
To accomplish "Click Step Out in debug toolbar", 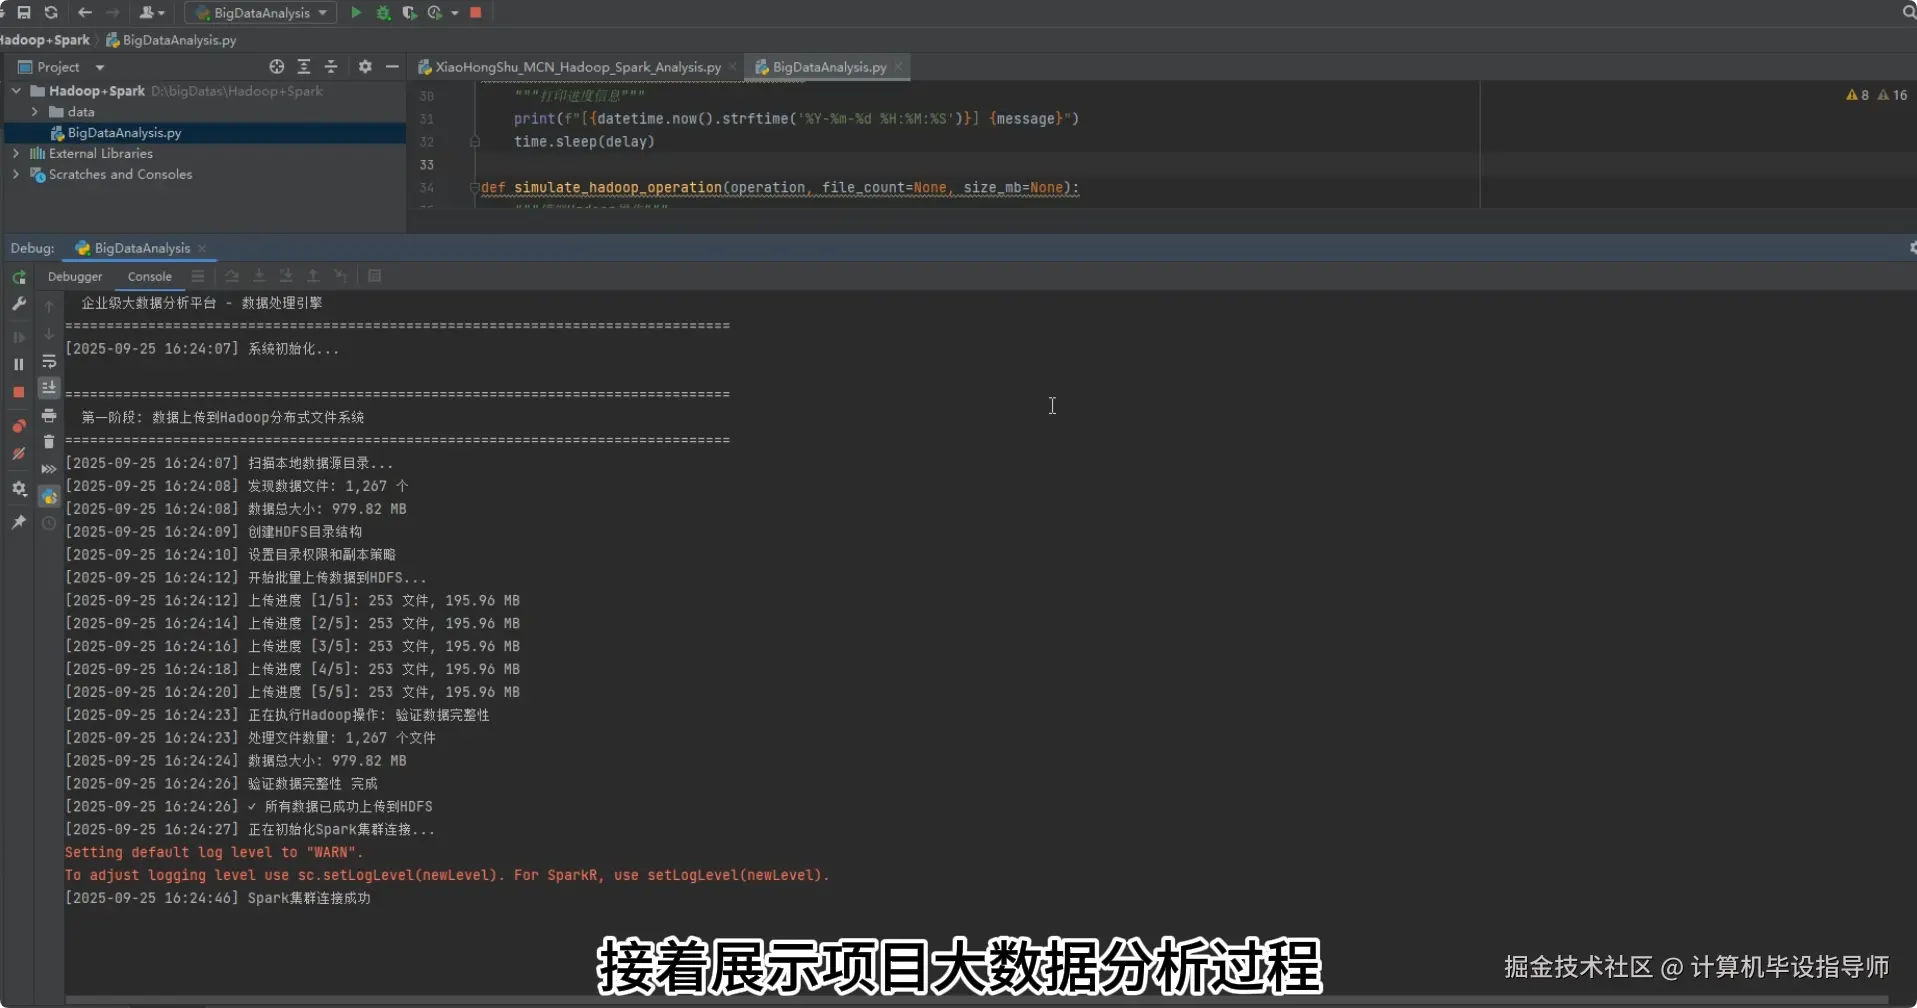I will (313, 276).
